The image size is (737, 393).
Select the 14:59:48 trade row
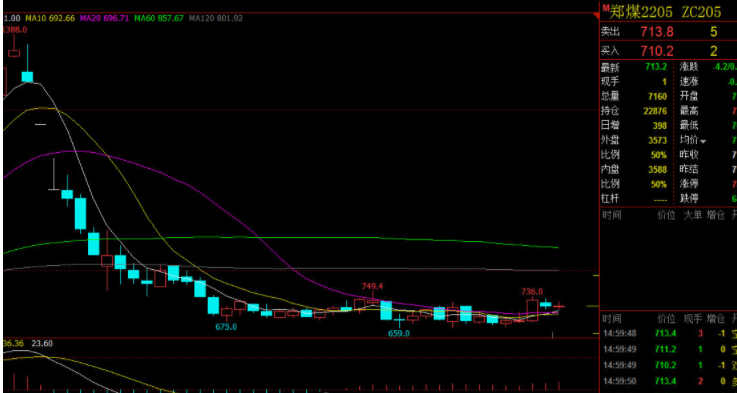[x=669, y=334]
